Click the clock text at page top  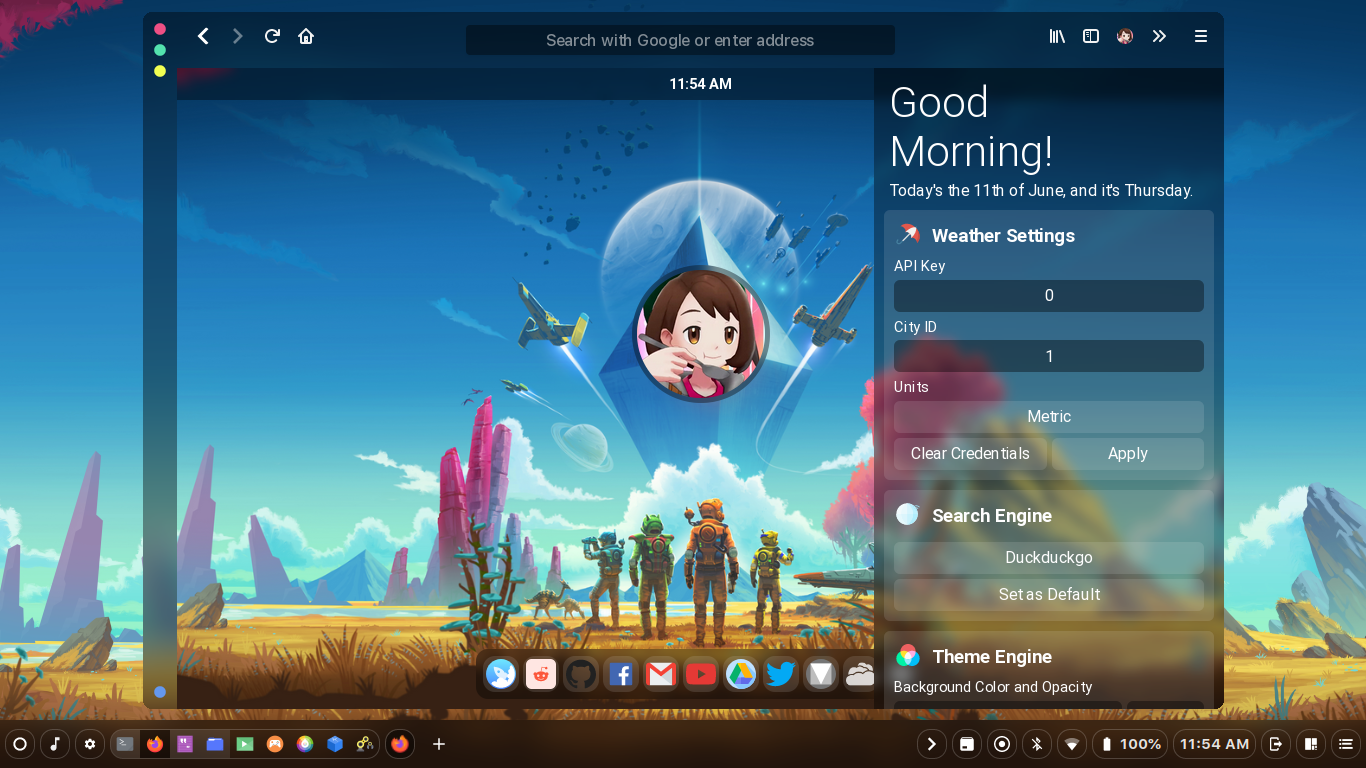[x=701, y=84]
